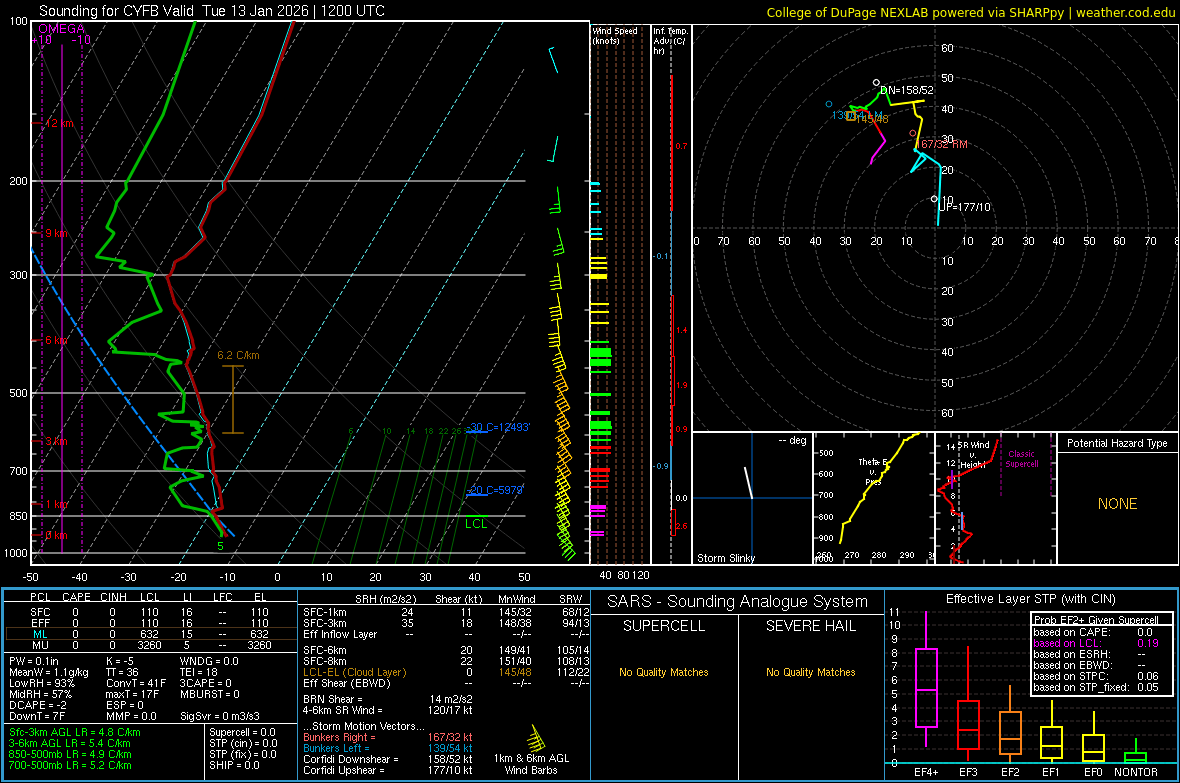Click the 6.2 C/km lapse rate annotation
The image size is (1180, 783).
(238, 355)
